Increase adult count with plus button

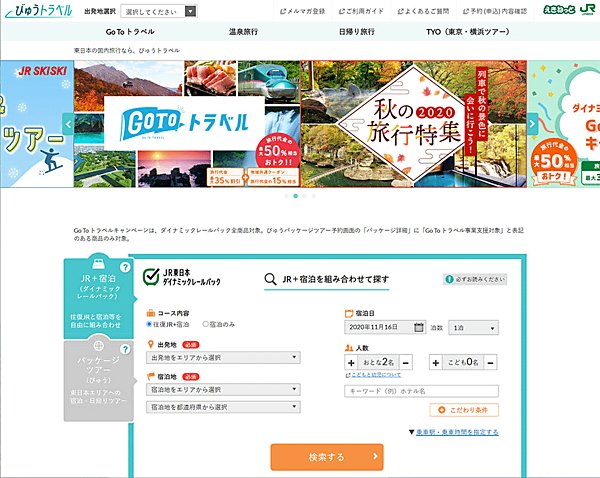[351, 362]
